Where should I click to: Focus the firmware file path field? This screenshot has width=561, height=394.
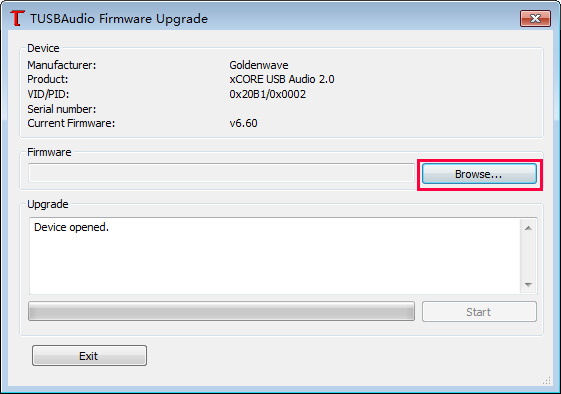[221, 173]
